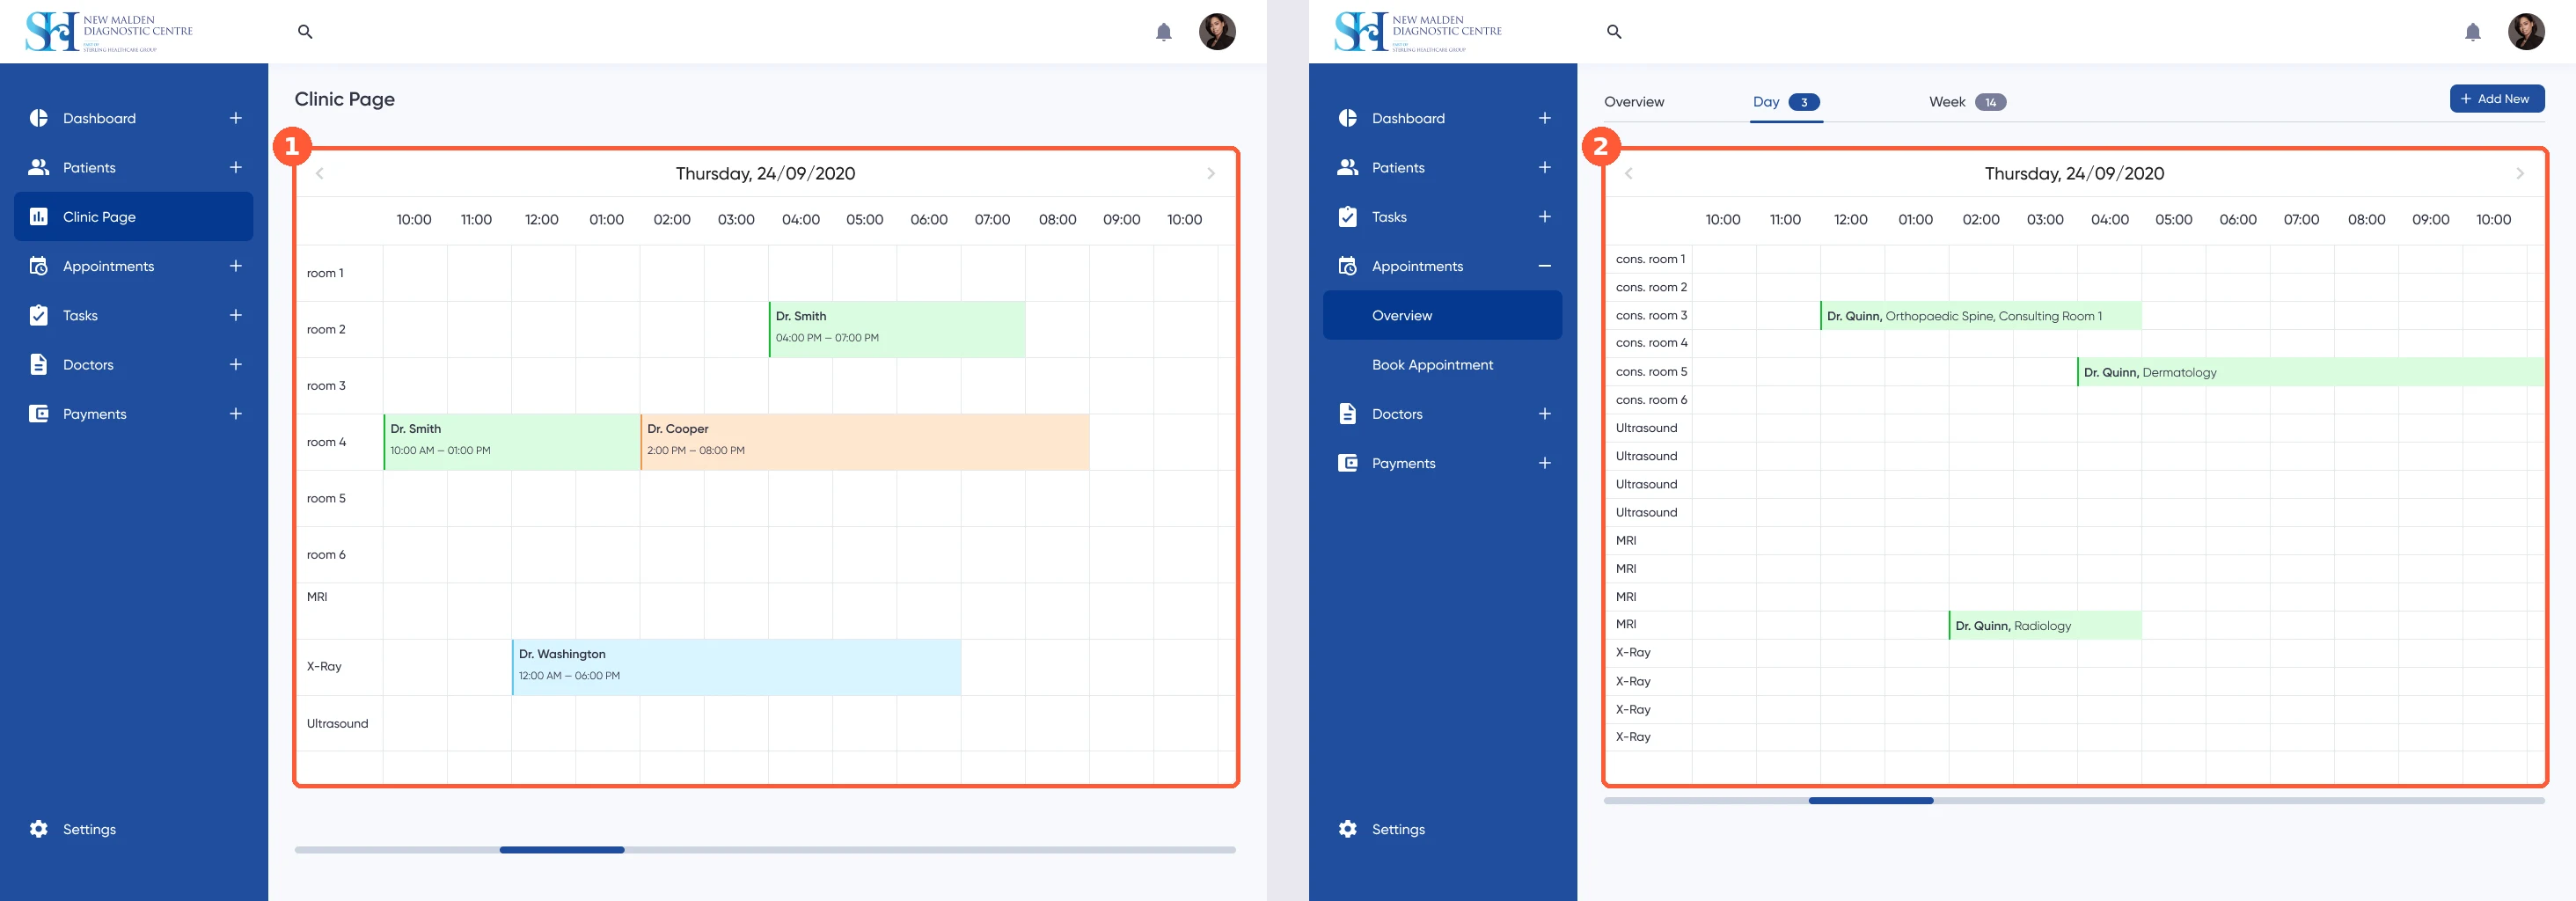Open Settings gear in left screen sidebar
The width and height of the screenshot is (2576, 901).
coord(39,829)
